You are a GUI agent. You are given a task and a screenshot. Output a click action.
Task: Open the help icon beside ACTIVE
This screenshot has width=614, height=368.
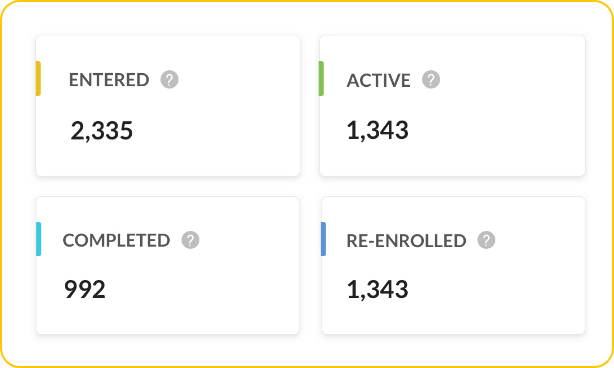point(431,79)
